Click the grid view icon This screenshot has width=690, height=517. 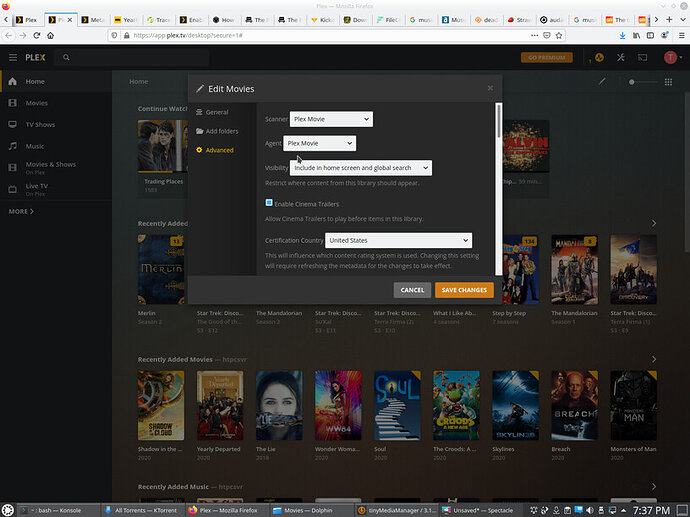pos(668,82)
